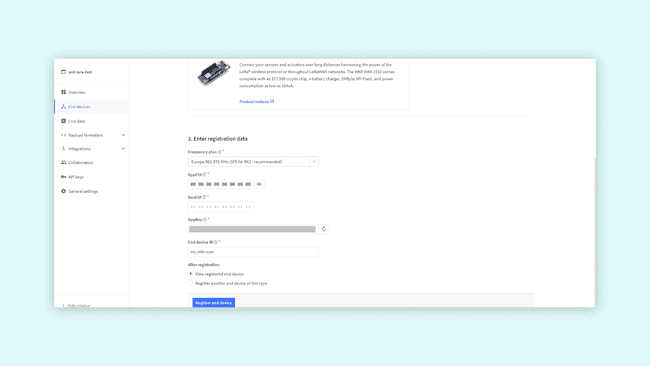Viewport: 650px width, 366px height.
Task: Focus the End device ID field
Action: coord(253,252)
